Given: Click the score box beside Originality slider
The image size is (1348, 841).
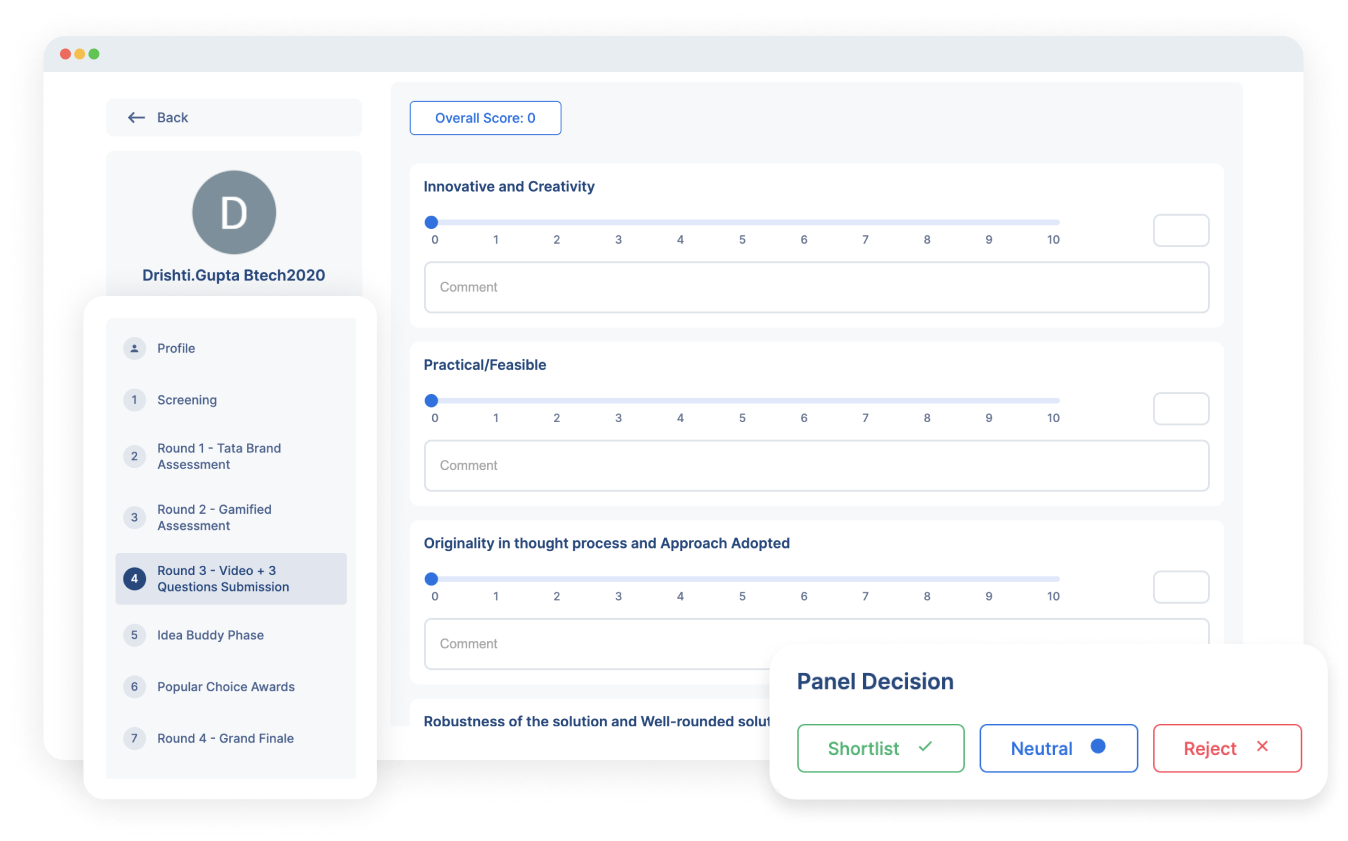Looking at the screenshot, I should [1181, 587].
